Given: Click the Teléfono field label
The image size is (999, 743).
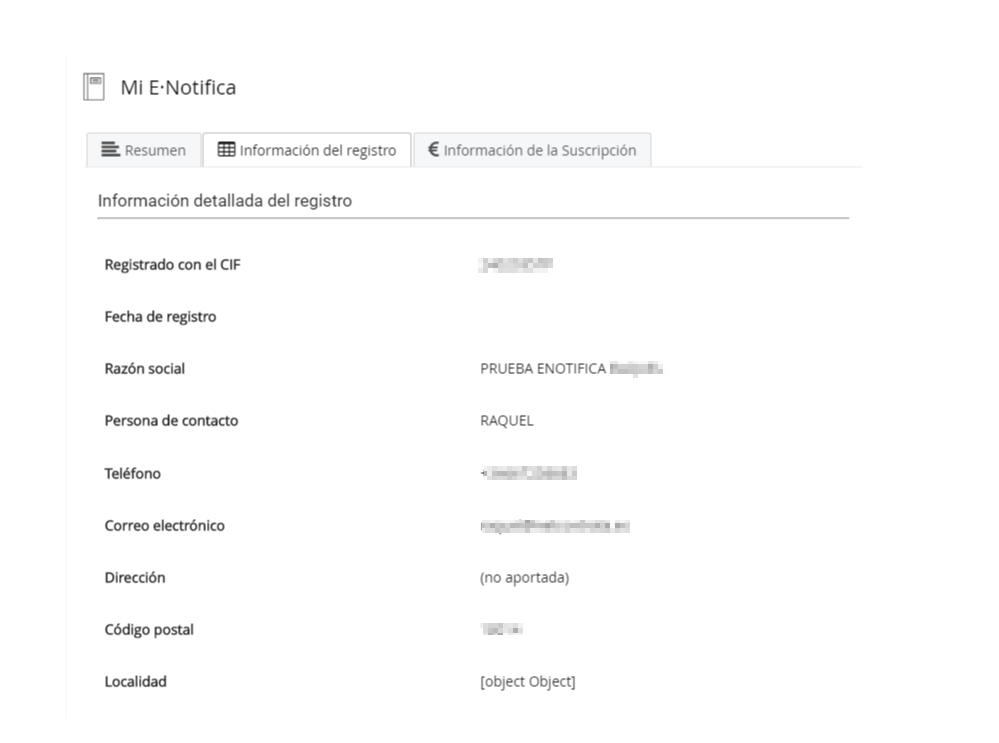Looking at the screenshot, I should 133,474.
